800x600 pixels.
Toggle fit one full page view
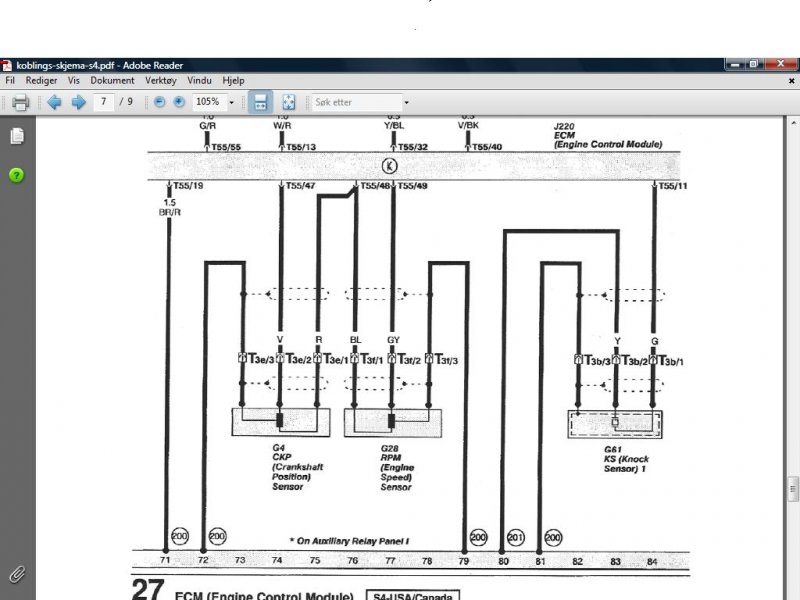(288, 102)
